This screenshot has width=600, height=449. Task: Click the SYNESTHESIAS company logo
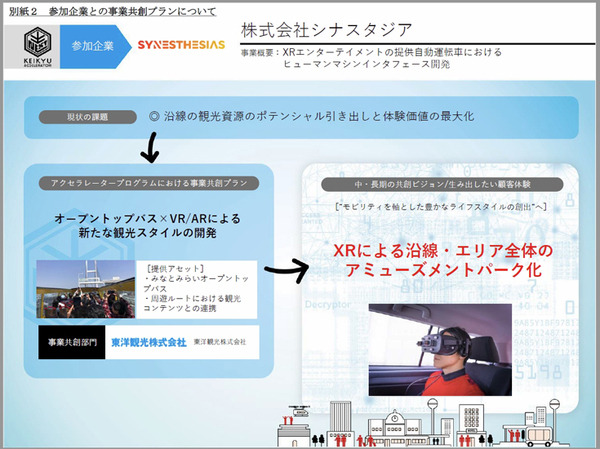176,46
